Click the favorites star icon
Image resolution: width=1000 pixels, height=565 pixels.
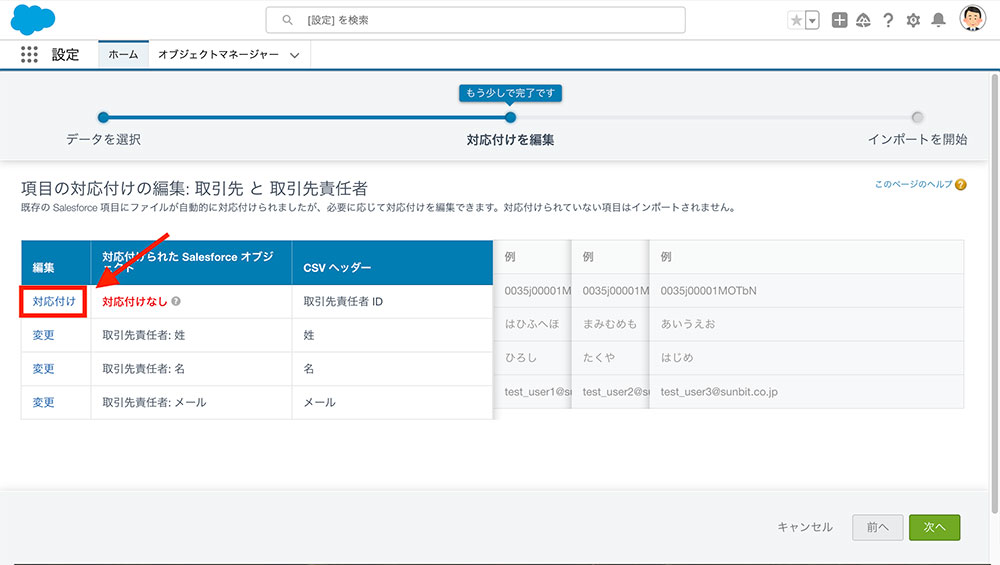[796, 20]
